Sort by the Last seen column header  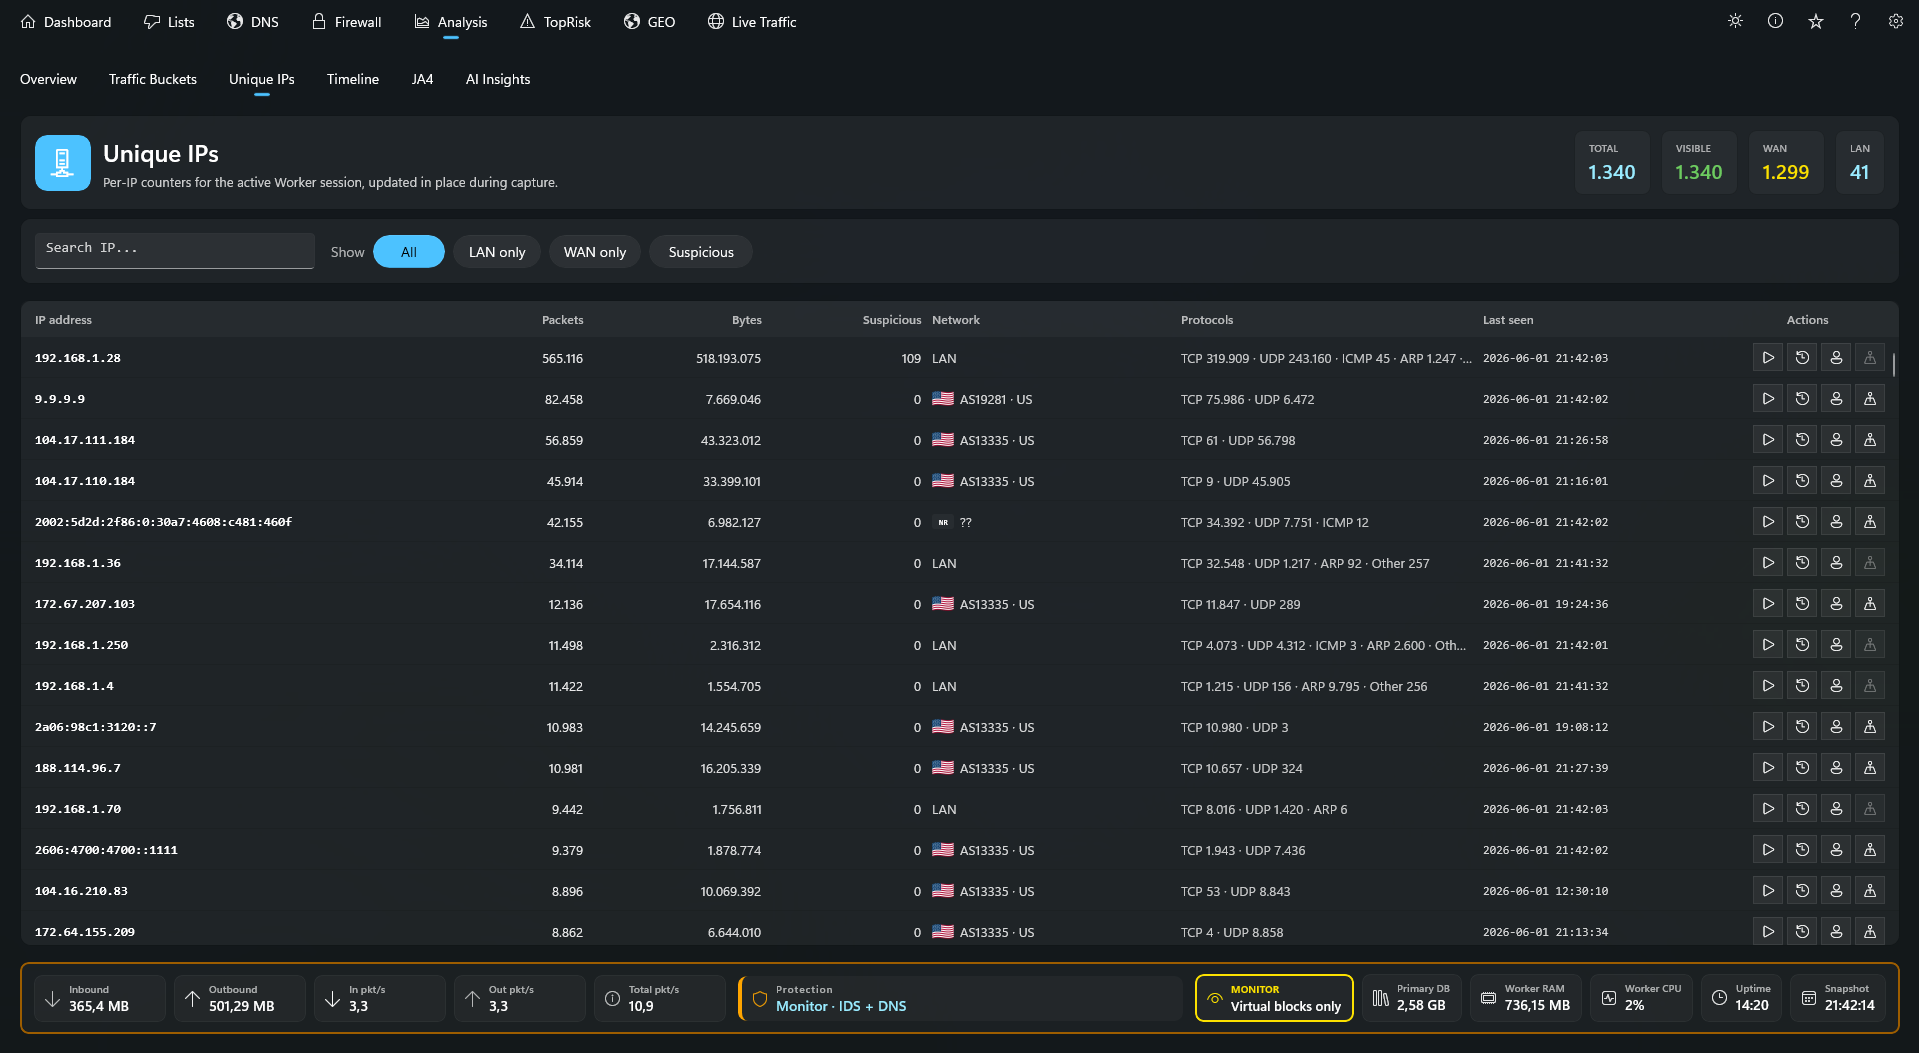click(x=1507, y=320)
